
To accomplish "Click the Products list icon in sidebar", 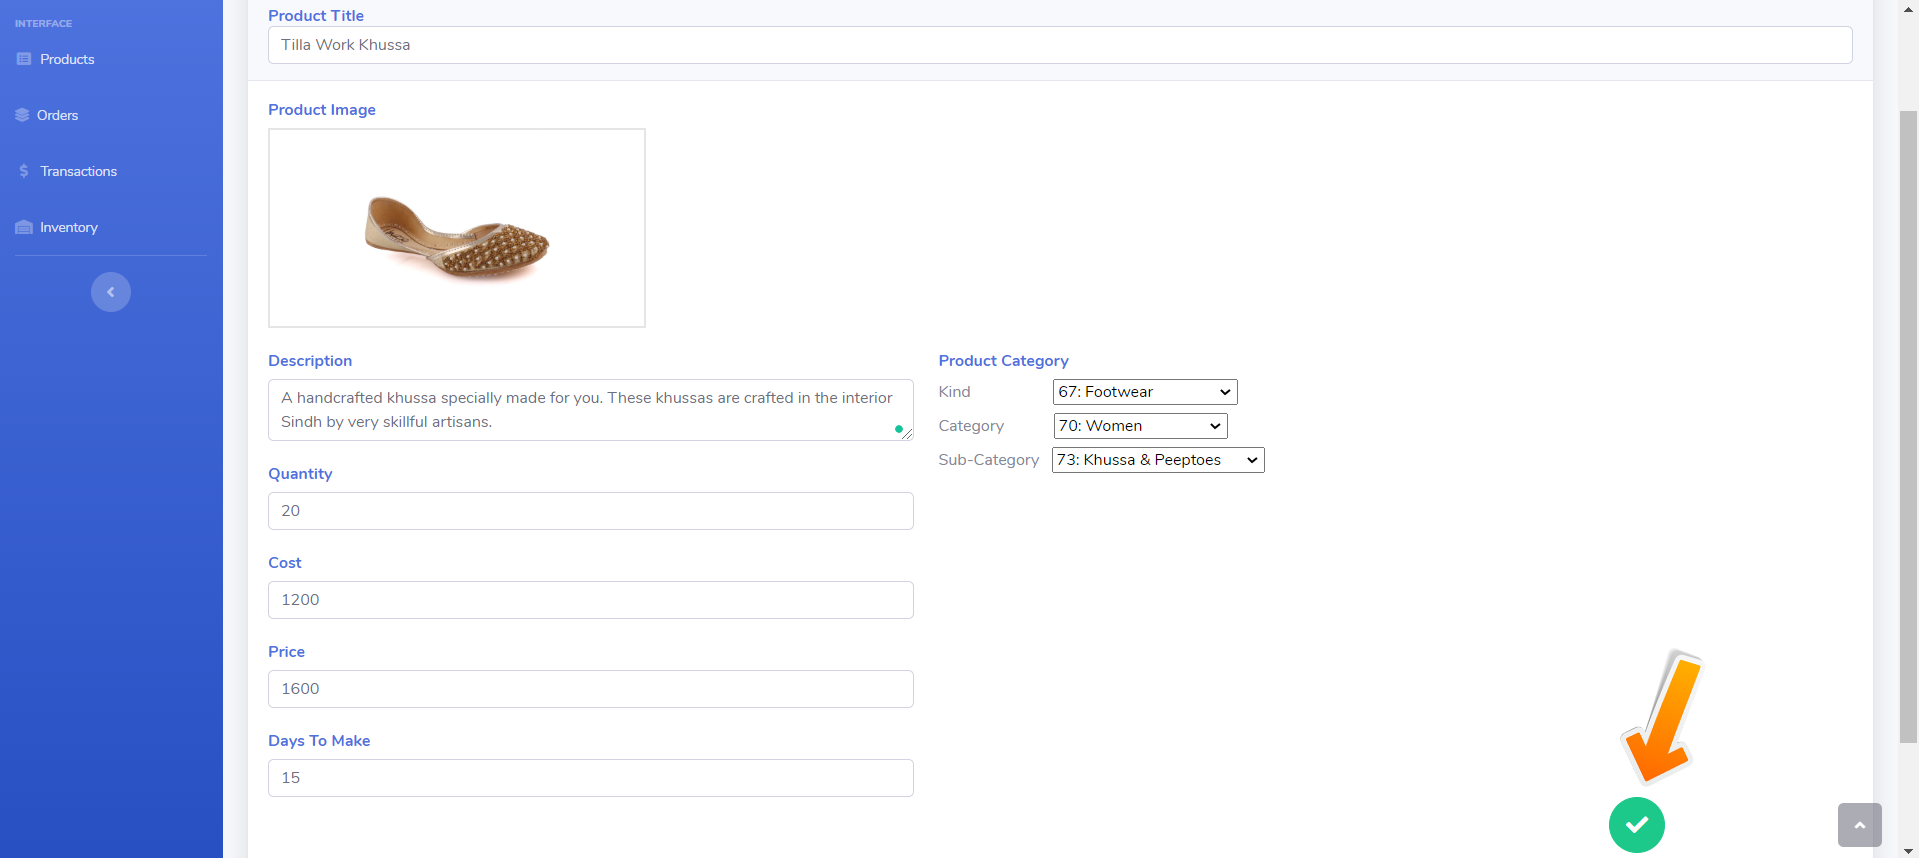I will [x=24, y=59].
